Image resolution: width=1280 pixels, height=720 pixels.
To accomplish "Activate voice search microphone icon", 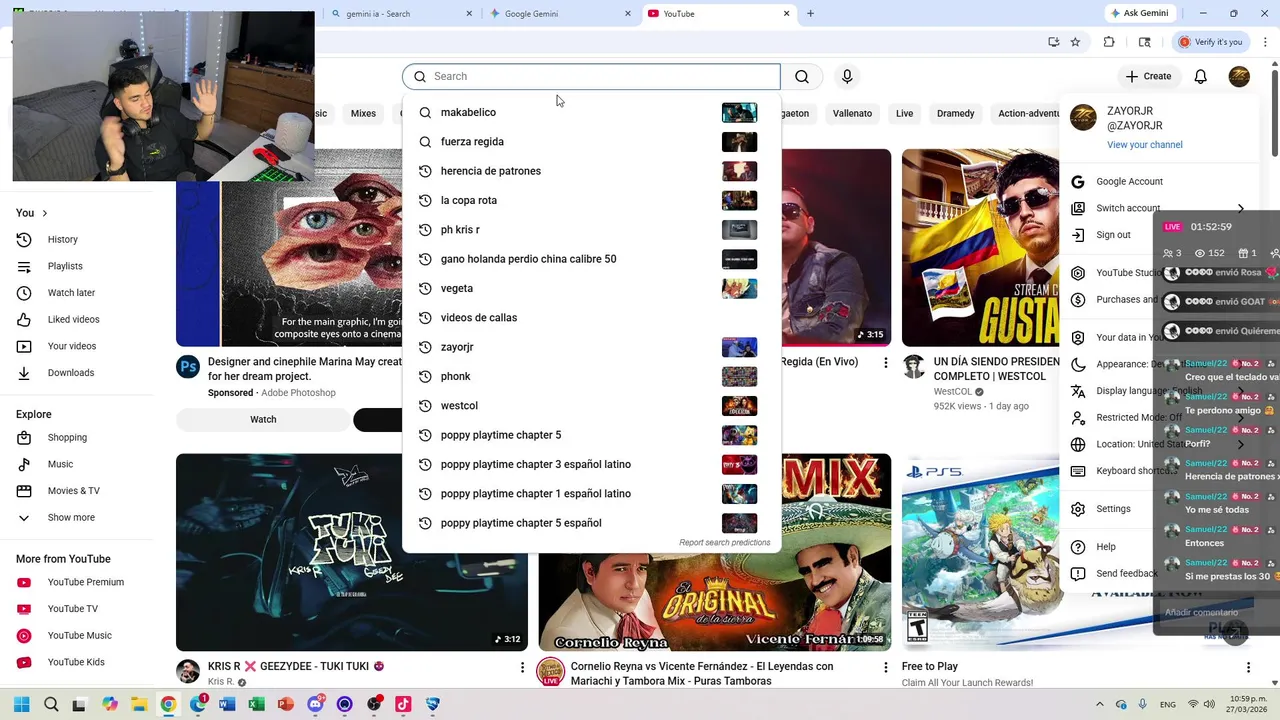I will (847, 77).
